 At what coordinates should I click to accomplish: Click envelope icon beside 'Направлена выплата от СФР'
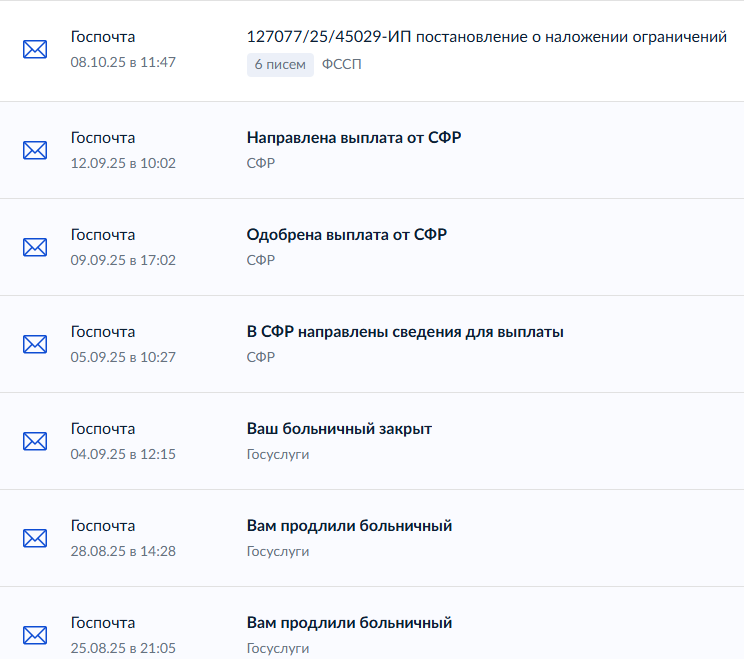[x=35, y=150]
